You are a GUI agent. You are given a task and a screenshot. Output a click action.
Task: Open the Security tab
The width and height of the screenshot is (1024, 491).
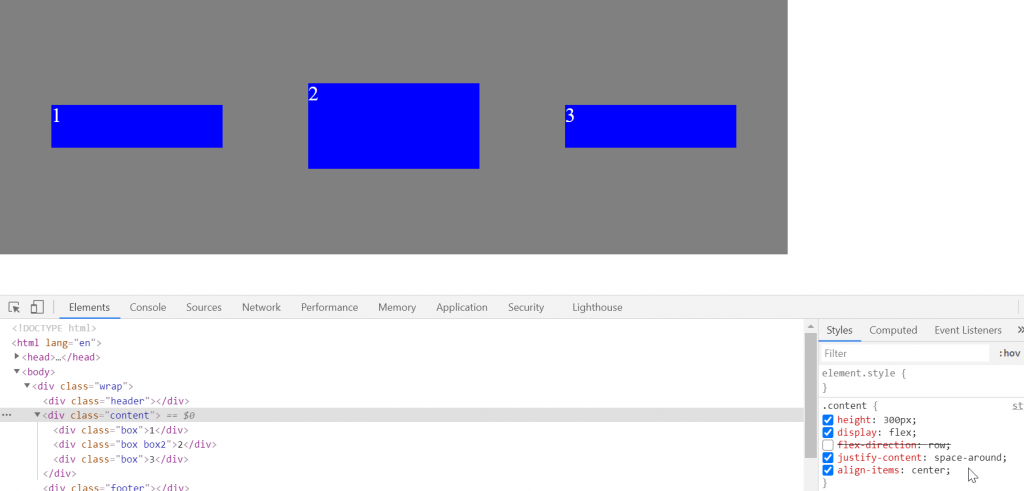click(526, 307)
